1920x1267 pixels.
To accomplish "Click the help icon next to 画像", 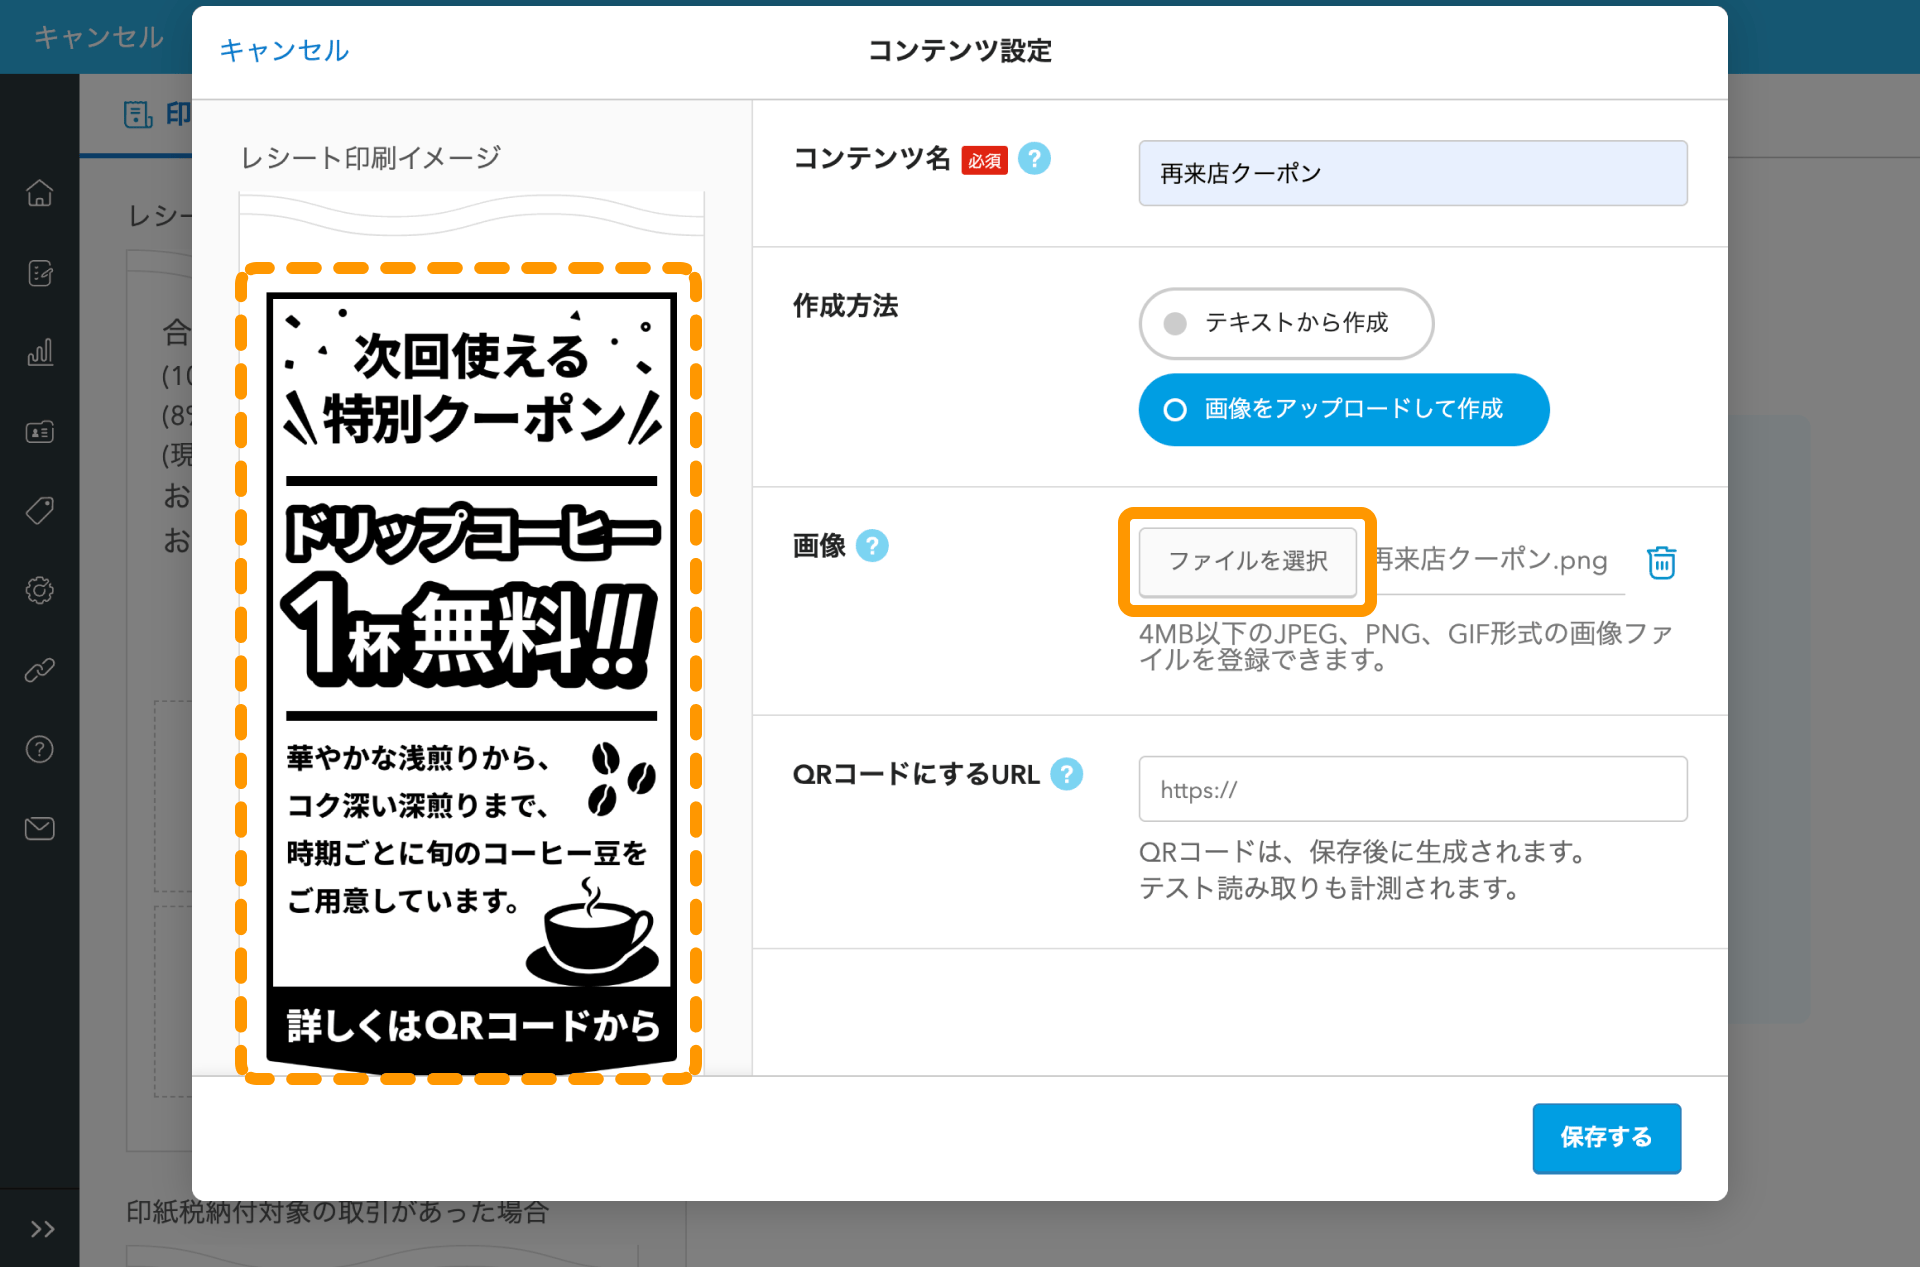I will 872,546.
